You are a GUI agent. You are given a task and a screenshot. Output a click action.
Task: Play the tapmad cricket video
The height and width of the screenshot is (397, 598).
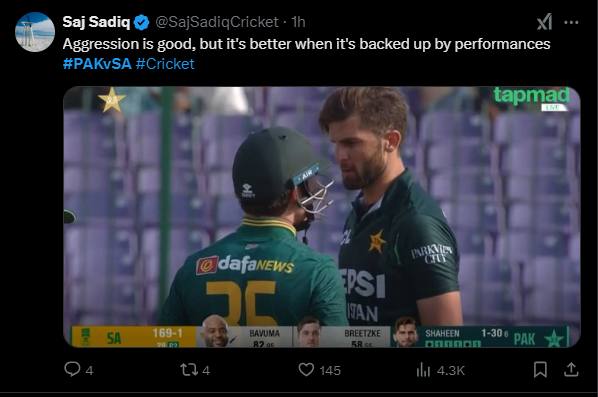(x=322, y=217)
